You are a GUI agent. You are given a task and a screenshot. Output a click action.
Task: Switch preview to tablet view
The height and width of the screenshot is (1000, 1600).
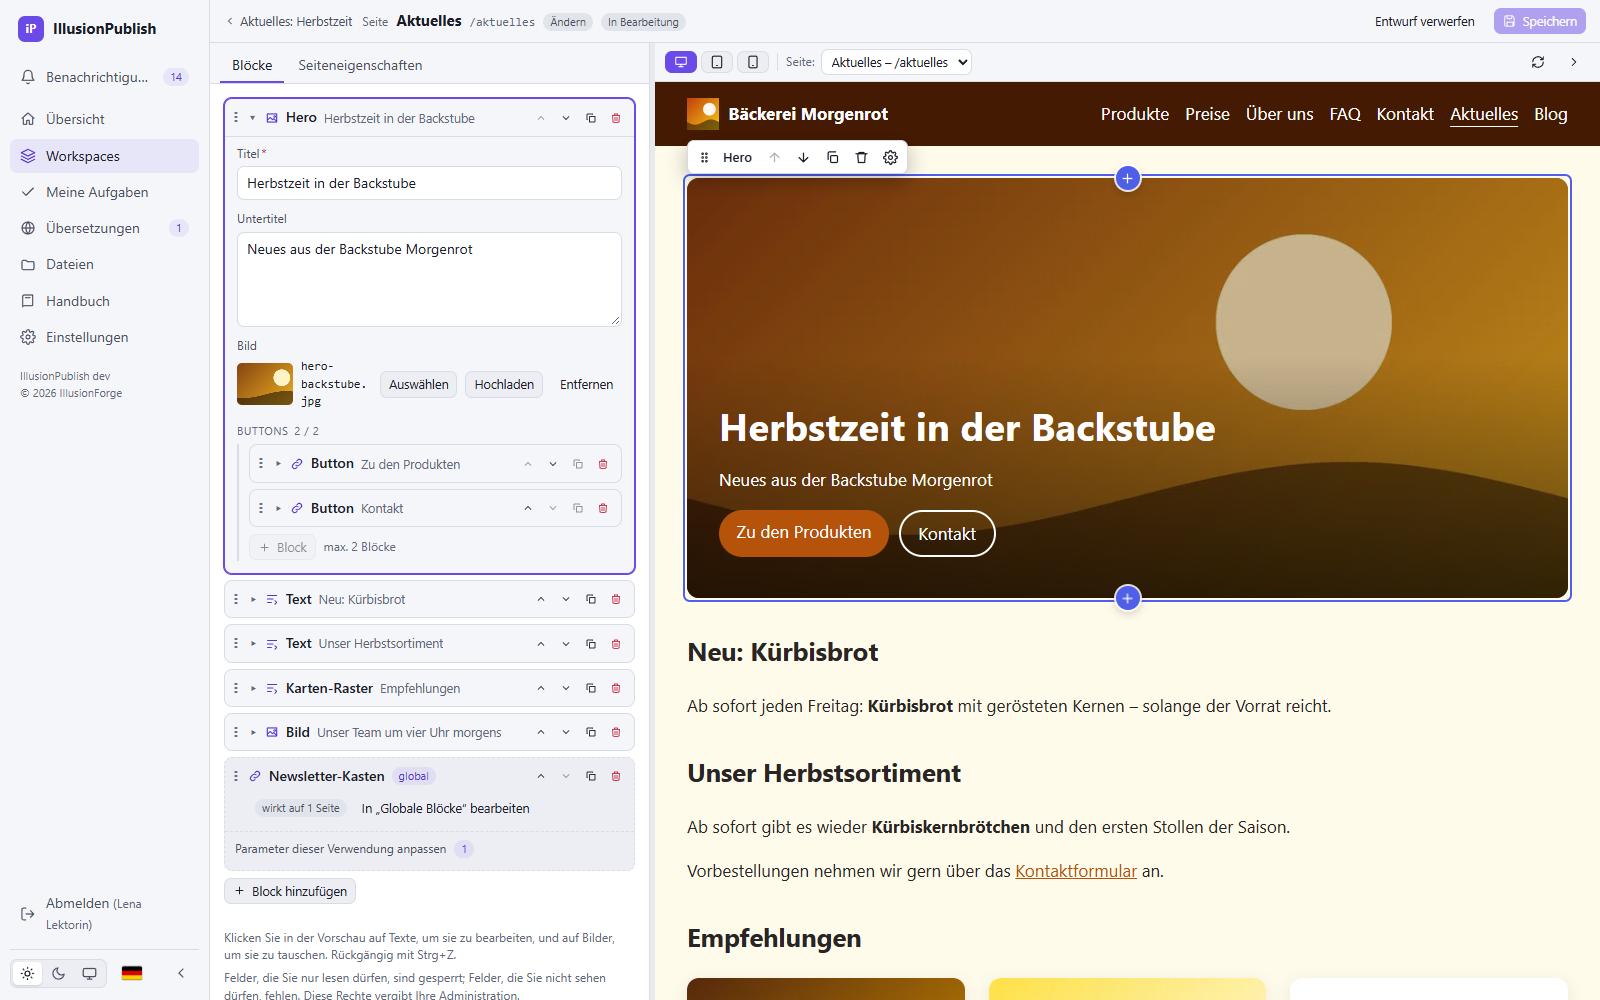point(717,62)
